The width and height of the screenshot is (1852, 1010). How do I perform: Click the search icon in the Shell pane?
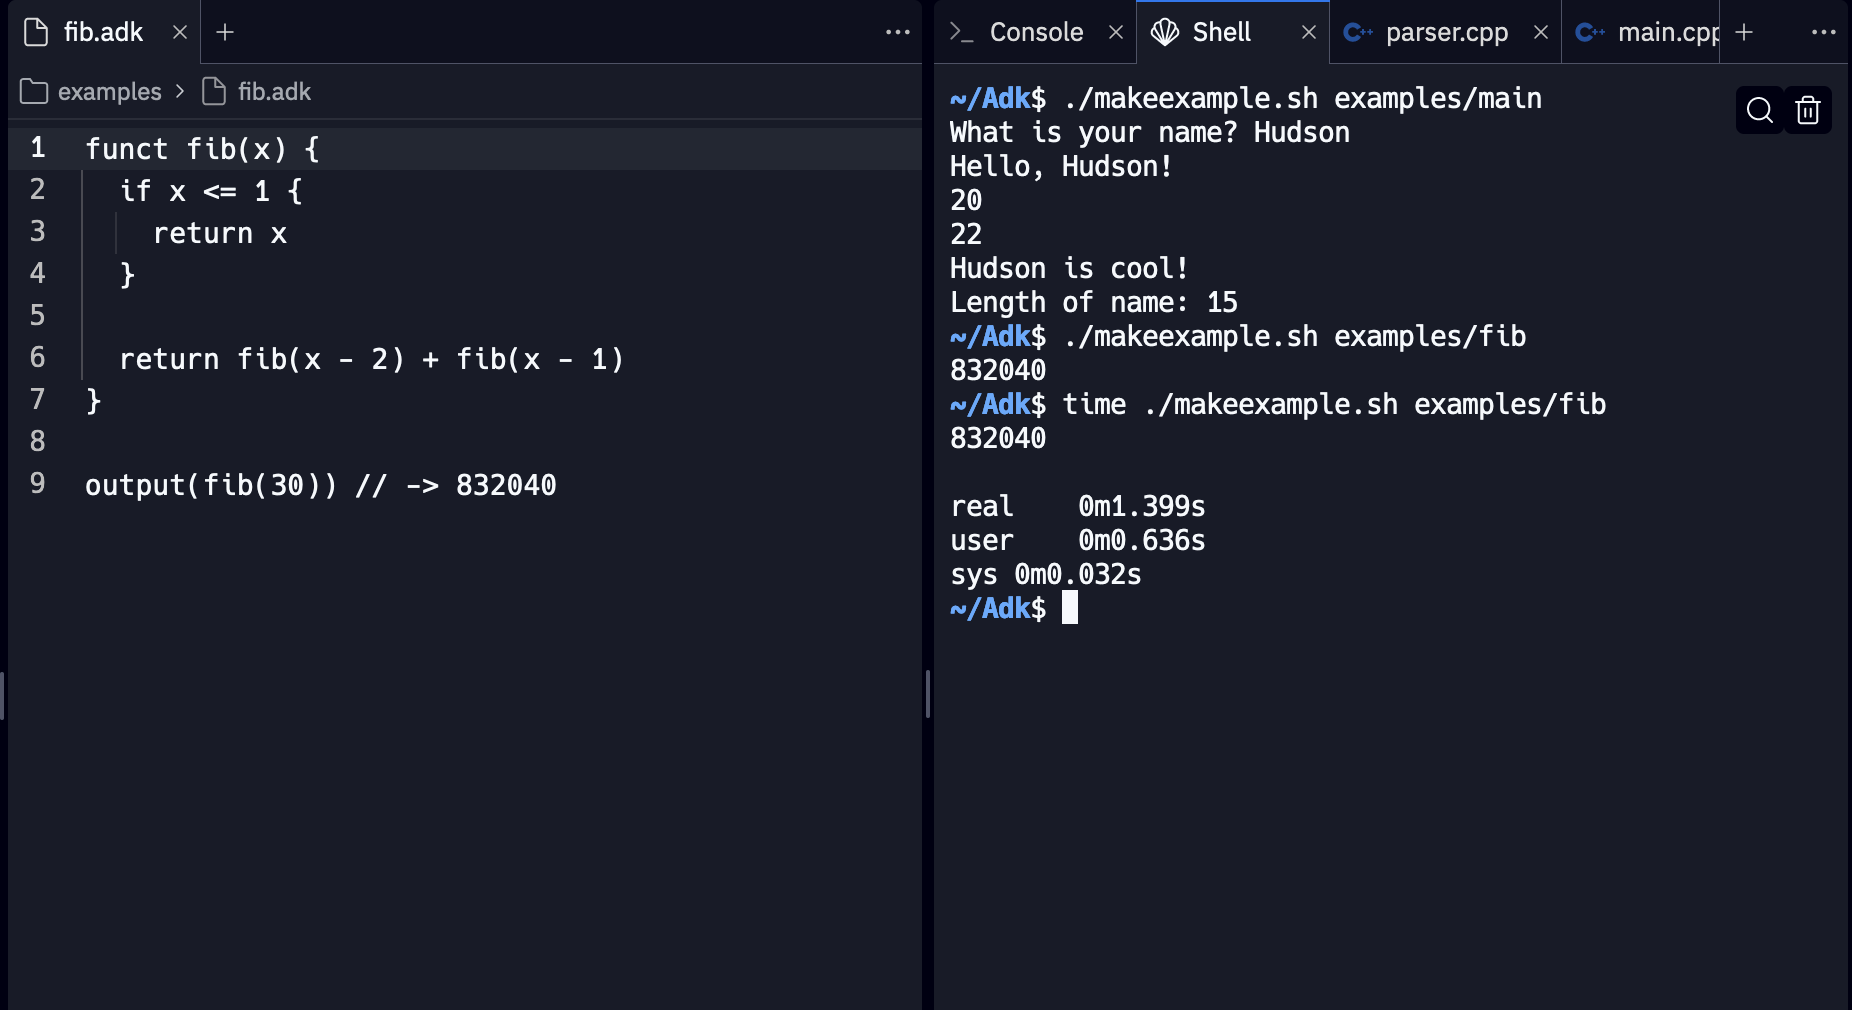tap(1759, 110)
